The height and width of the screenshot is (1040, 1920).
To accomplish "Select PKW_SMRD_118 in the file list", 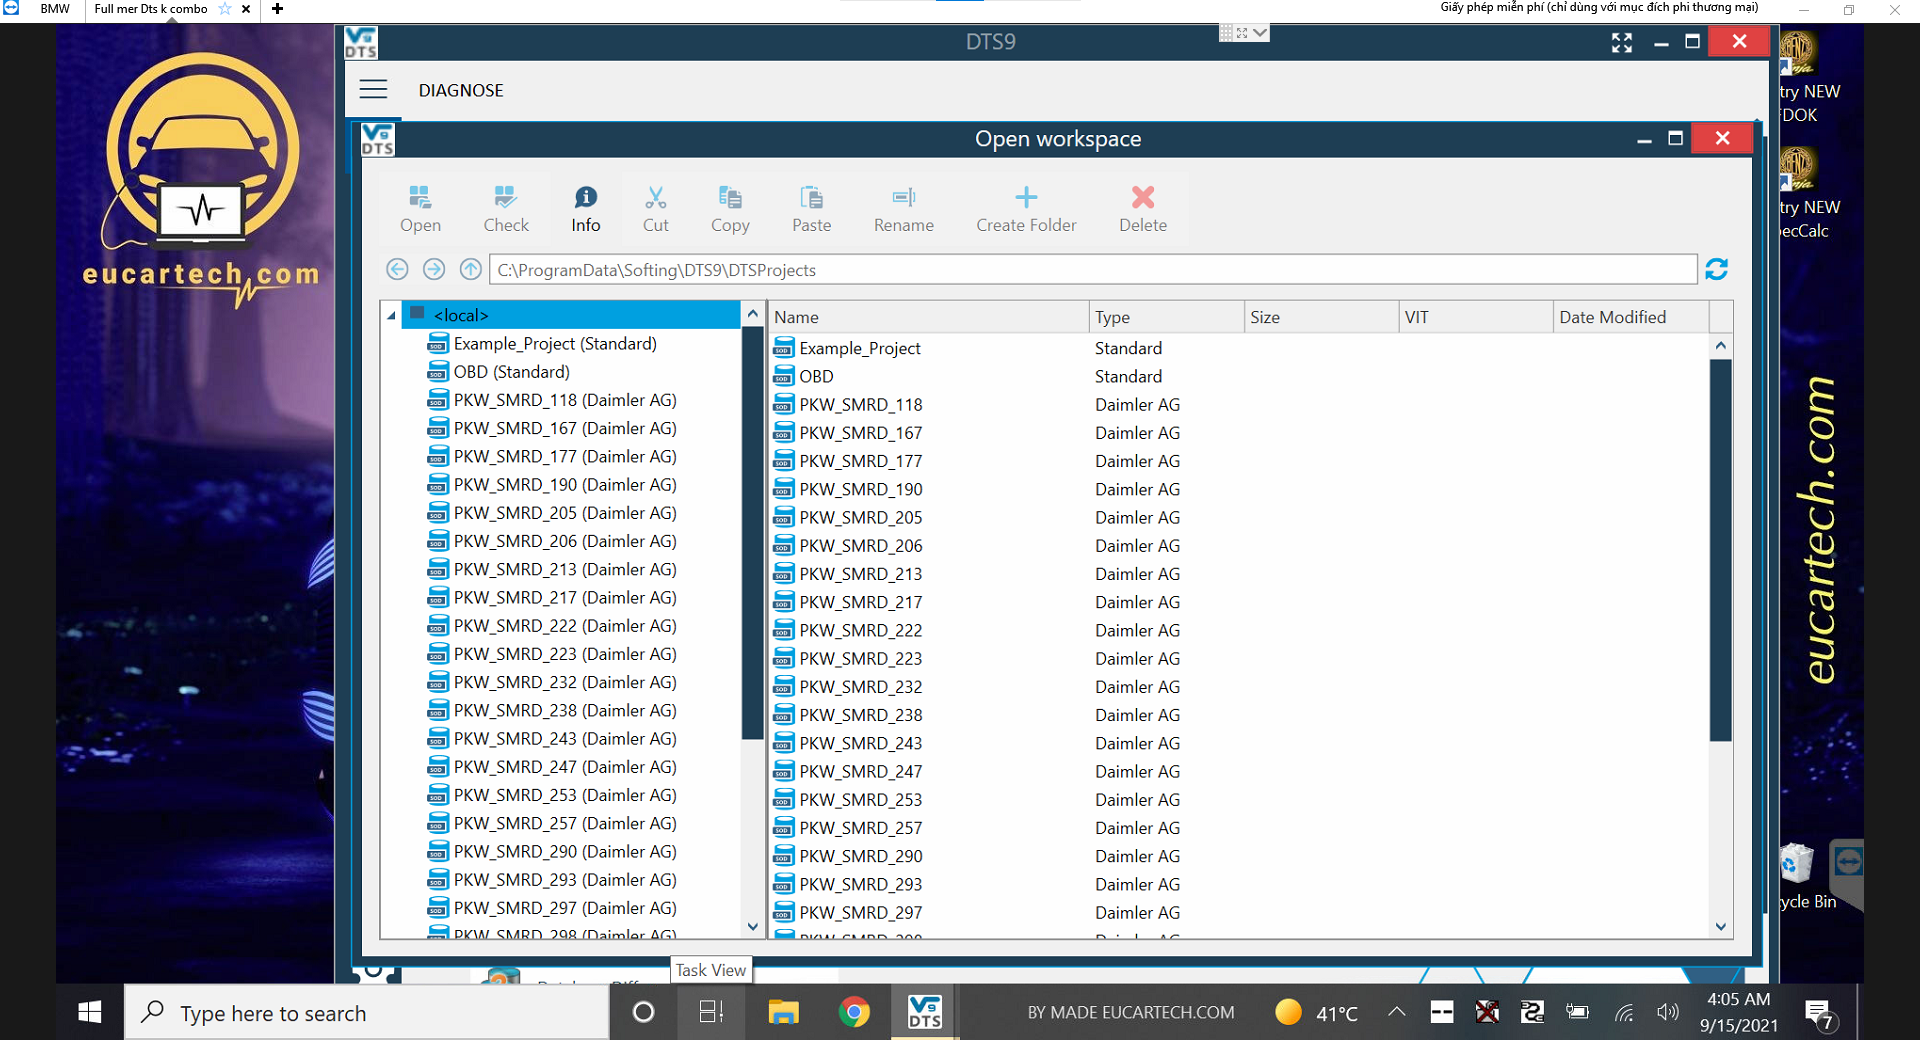I will 861,404.
